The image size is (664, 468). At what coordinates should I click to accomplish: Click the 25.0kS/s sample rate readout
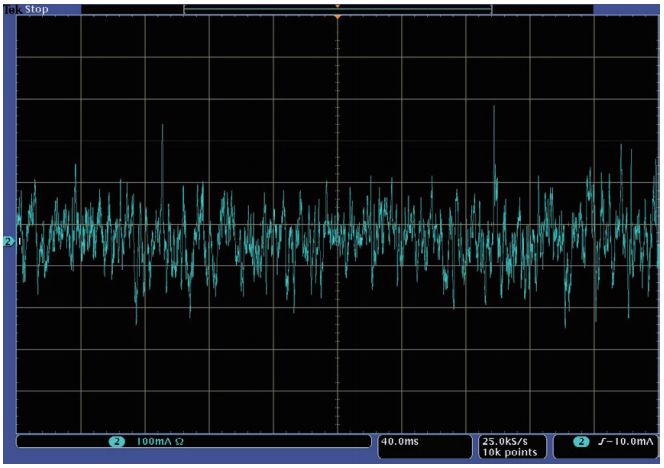[505, 441]
